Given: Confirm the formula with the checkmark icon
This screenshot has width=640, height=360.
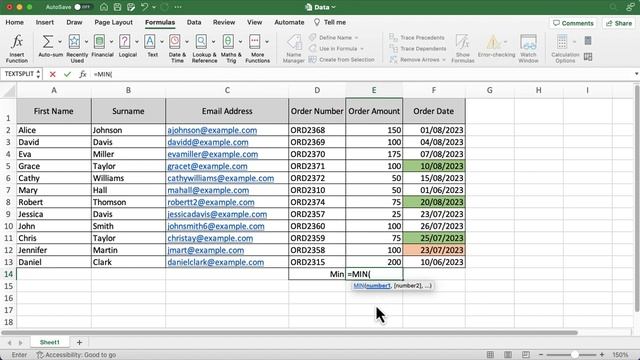Looking at the screenshot, I should 67,74.
